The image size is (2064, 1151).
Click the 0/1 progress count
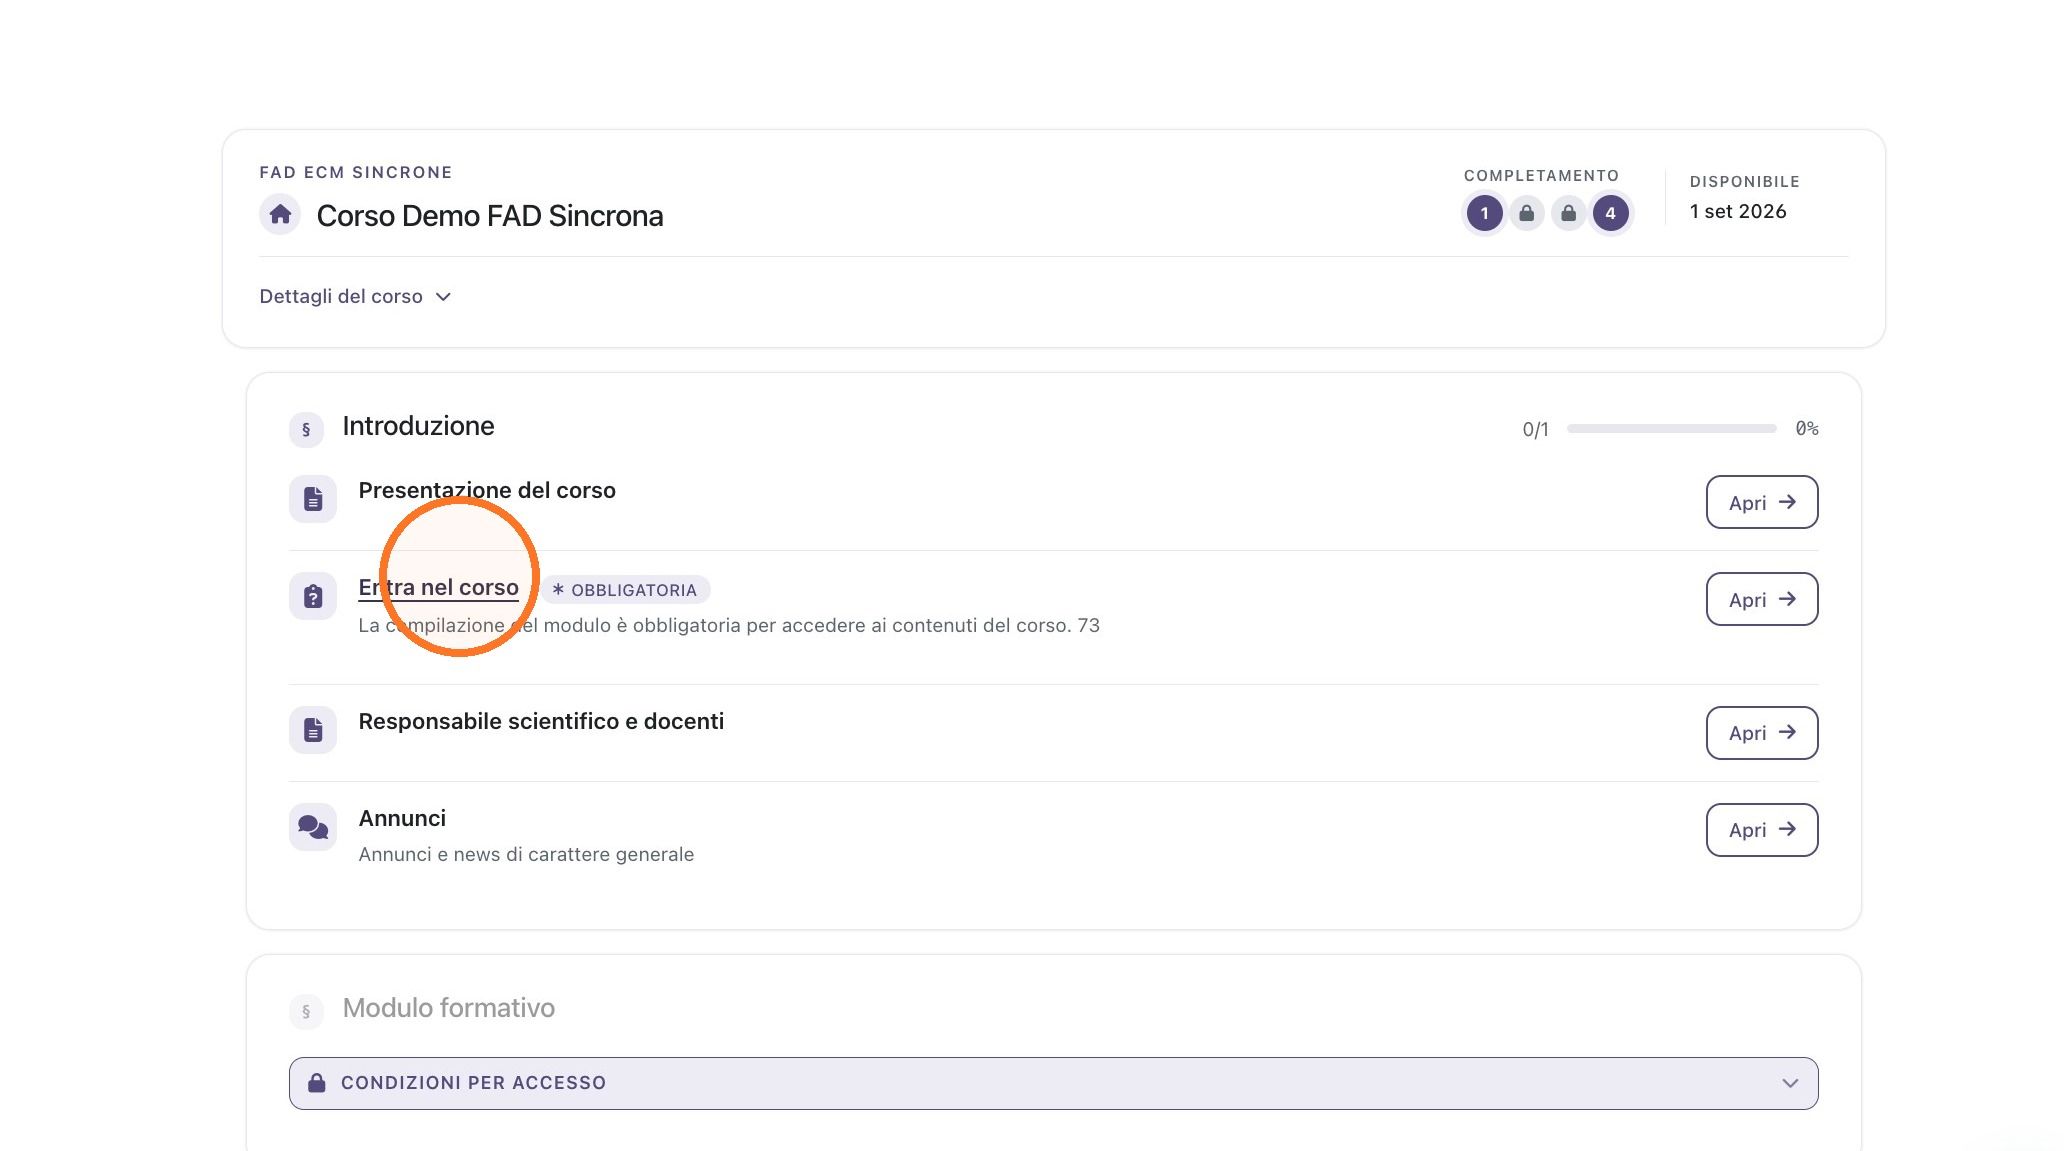click(1535, 429)
